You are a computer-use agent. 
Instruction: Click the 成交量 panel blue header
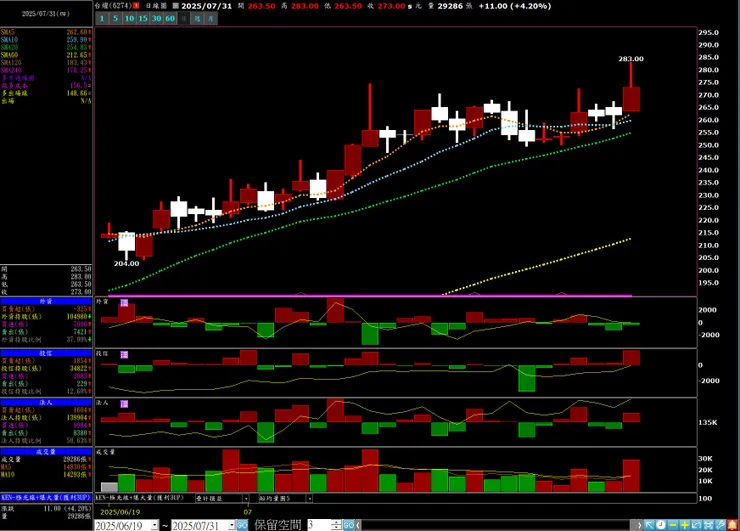click(46, 452)
